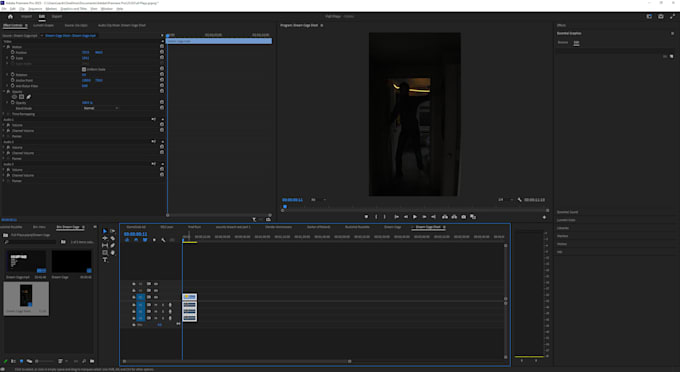
Task: Select the Slip tool
Action: click(105, 245)
